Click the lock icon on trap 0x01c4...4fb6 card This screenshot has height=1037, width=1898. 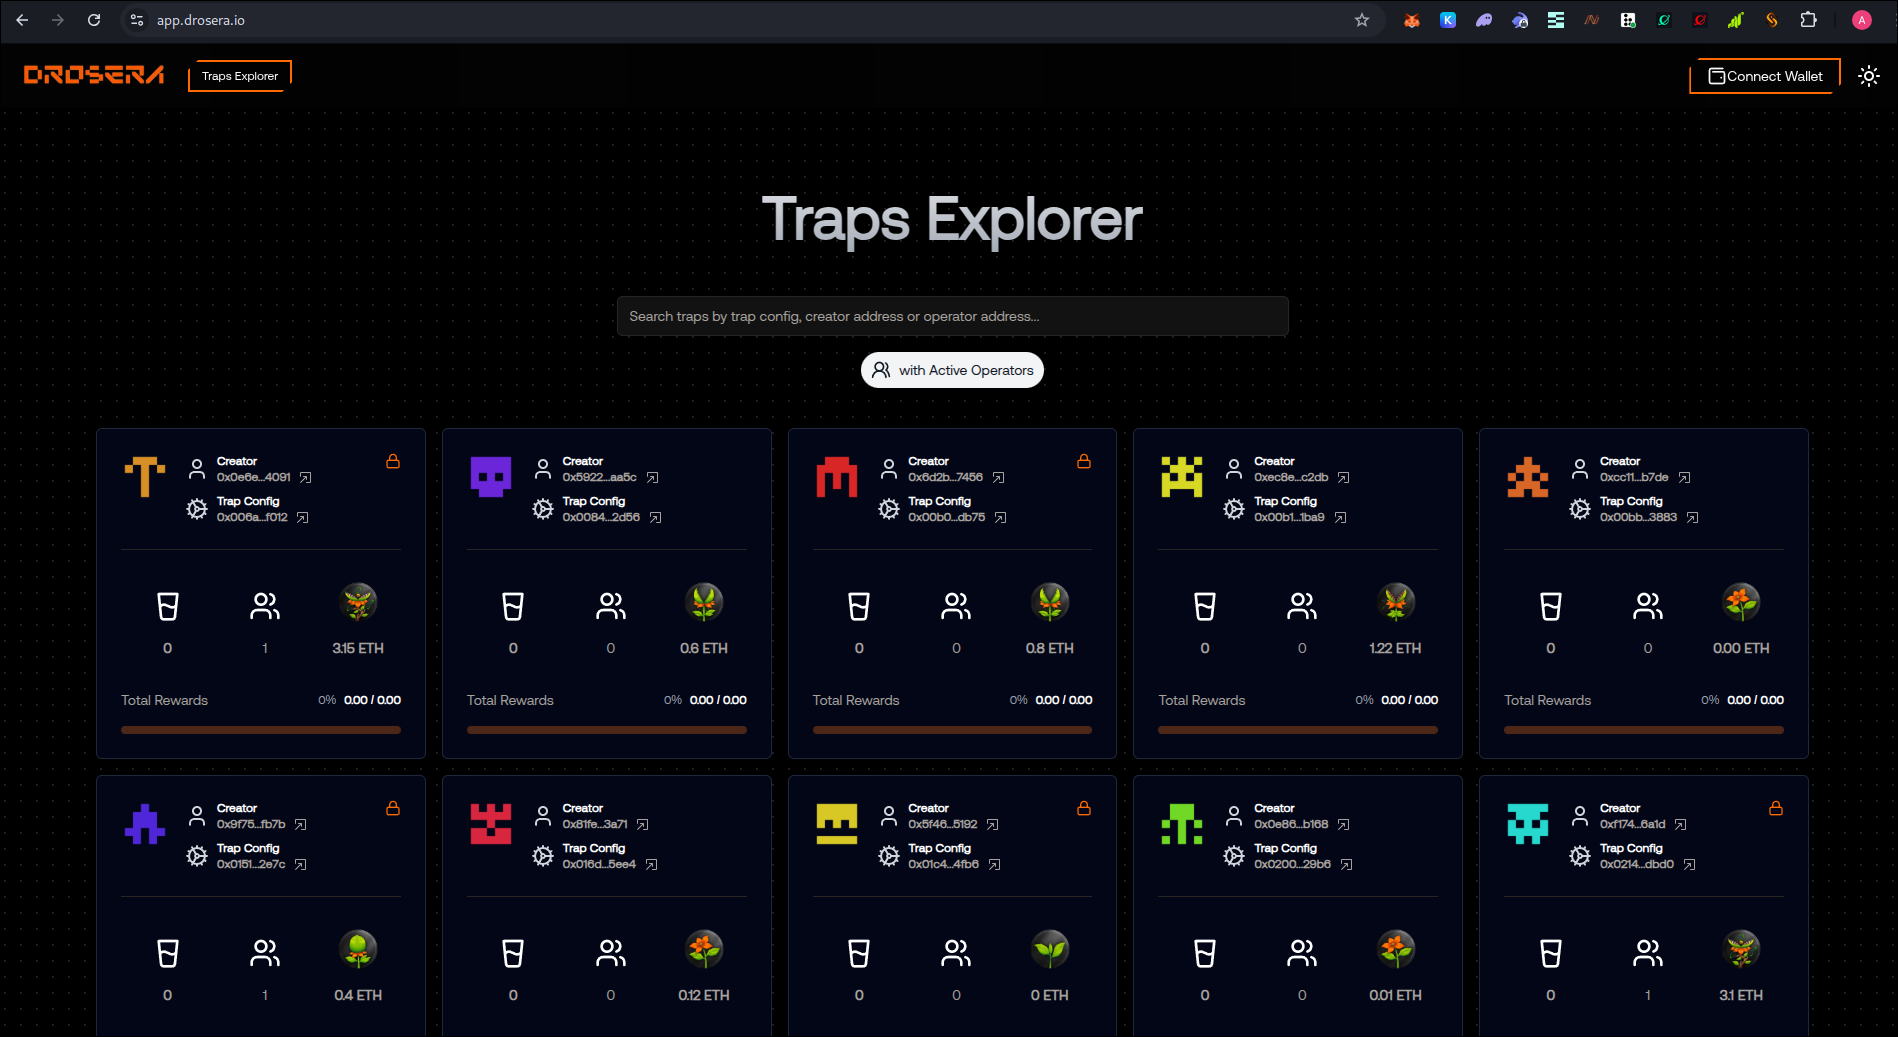tap(1084, 808)
